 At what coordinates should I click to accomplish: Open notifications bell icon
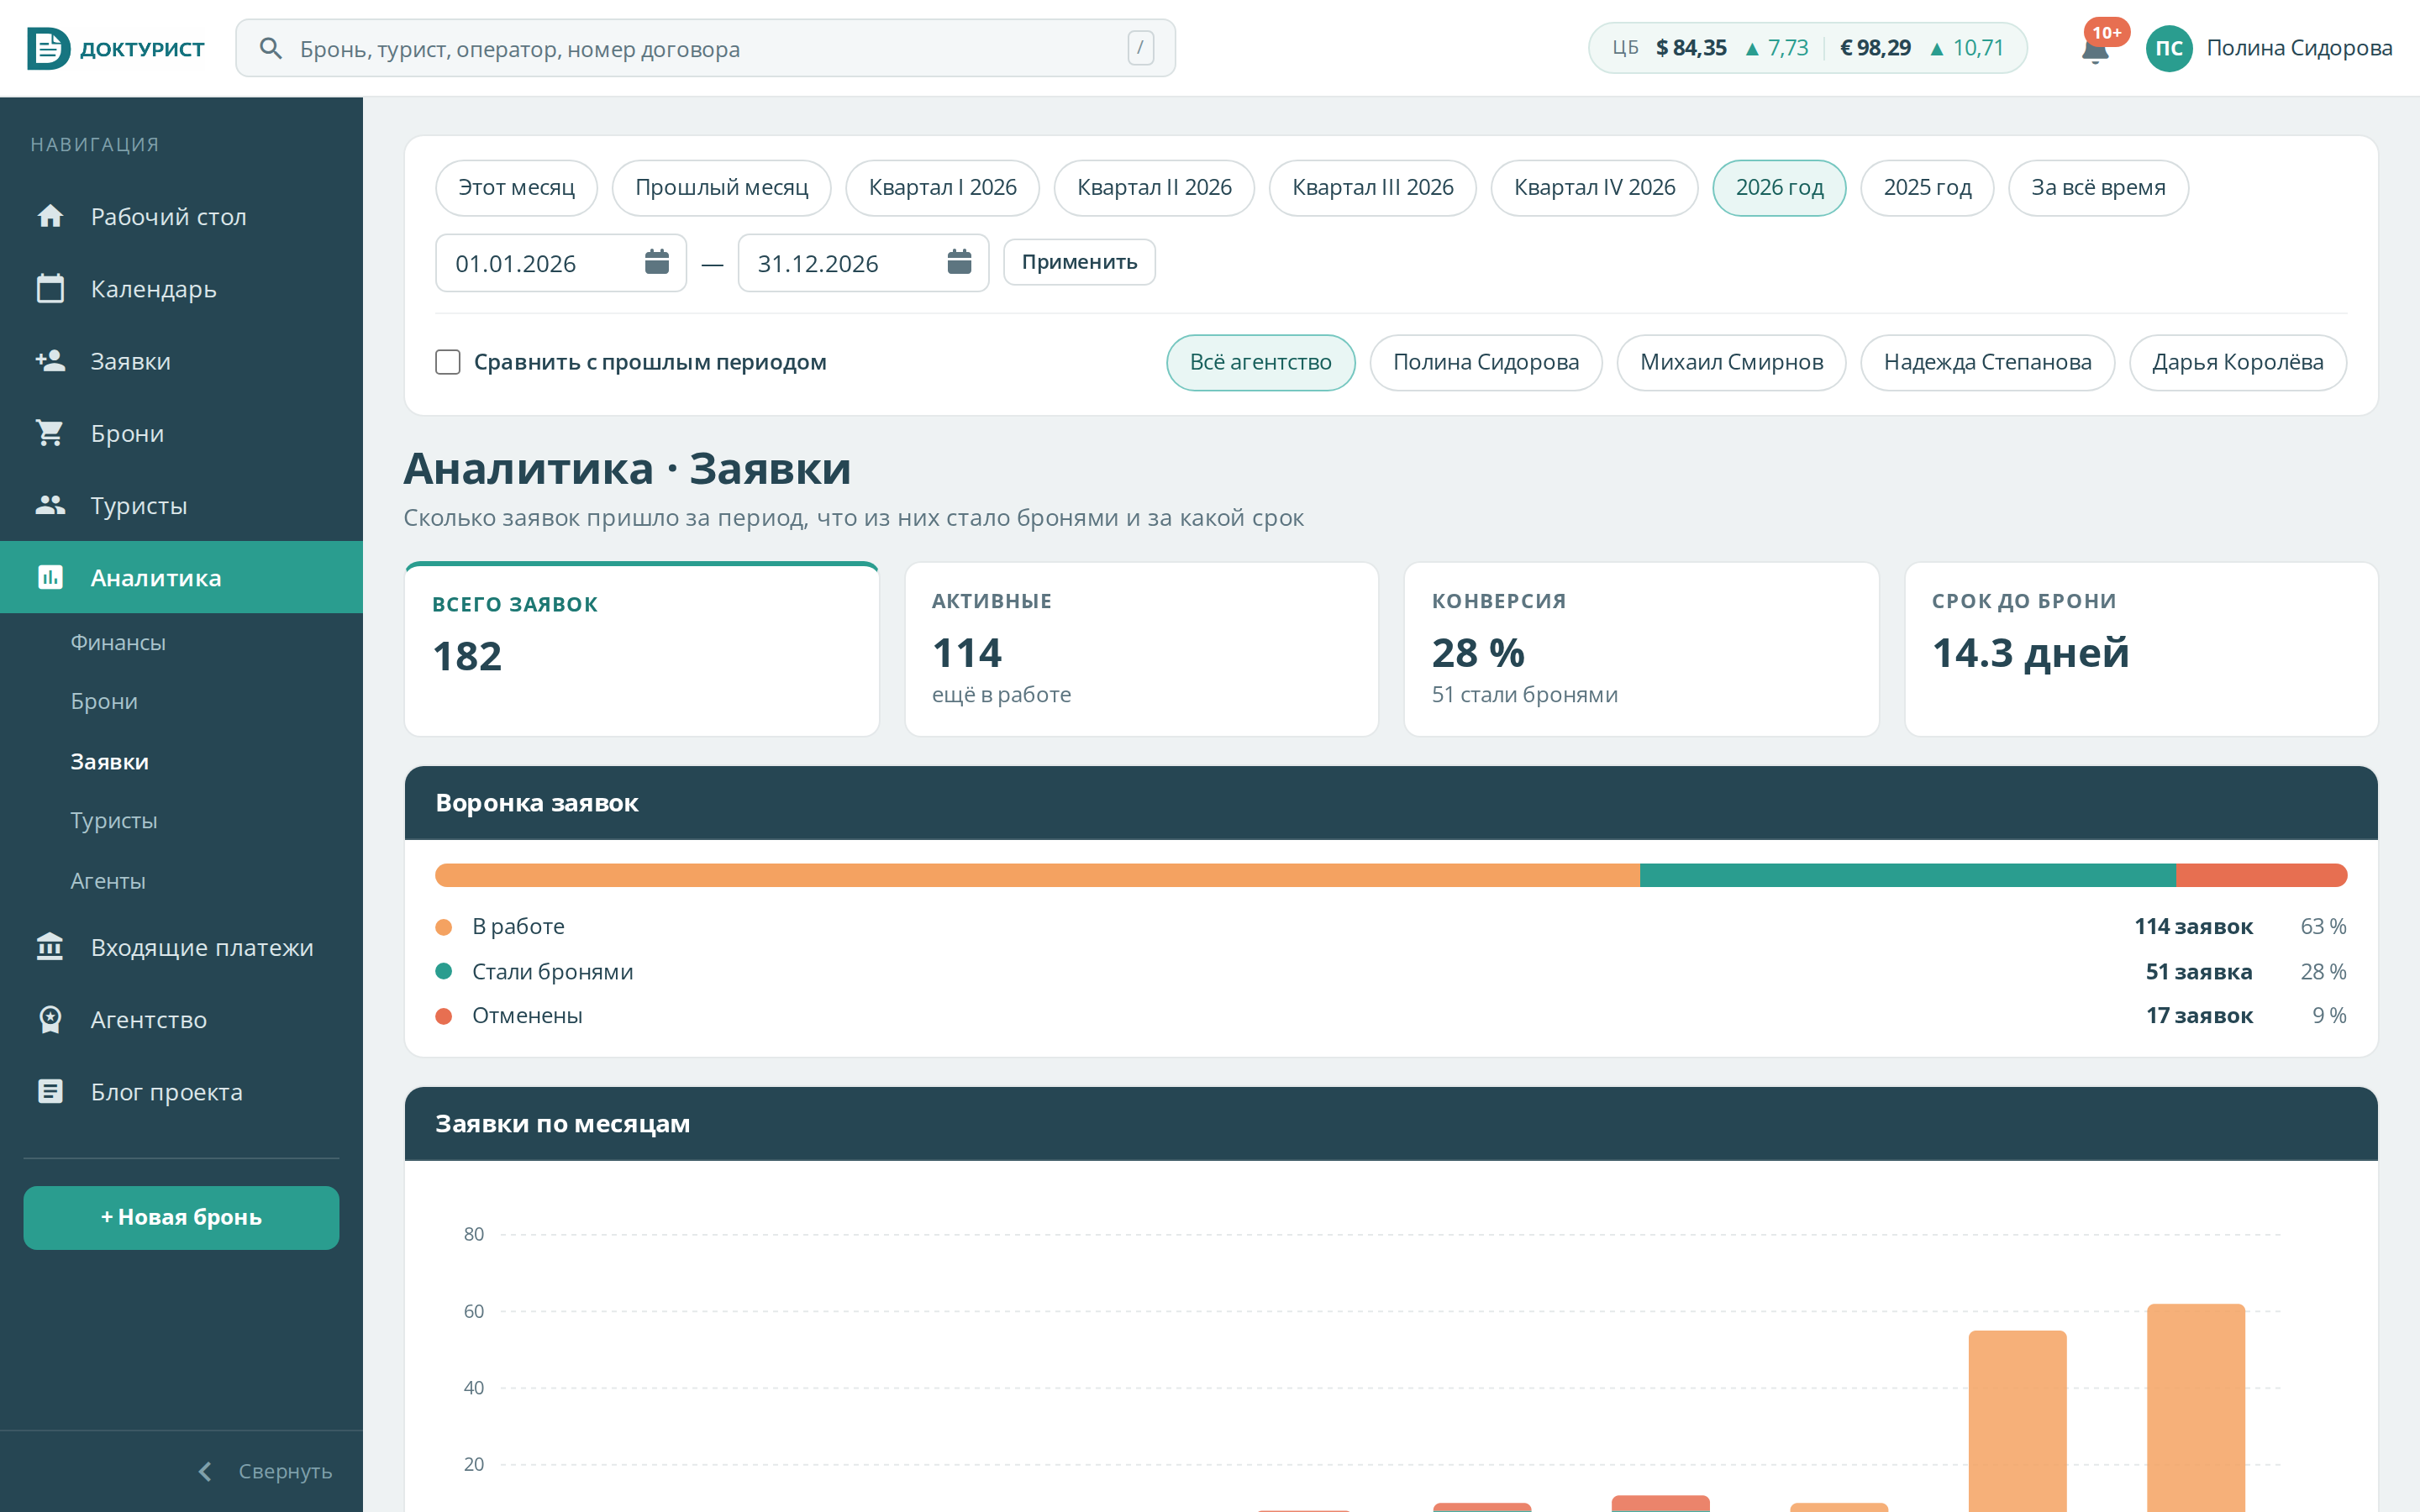2094,49
